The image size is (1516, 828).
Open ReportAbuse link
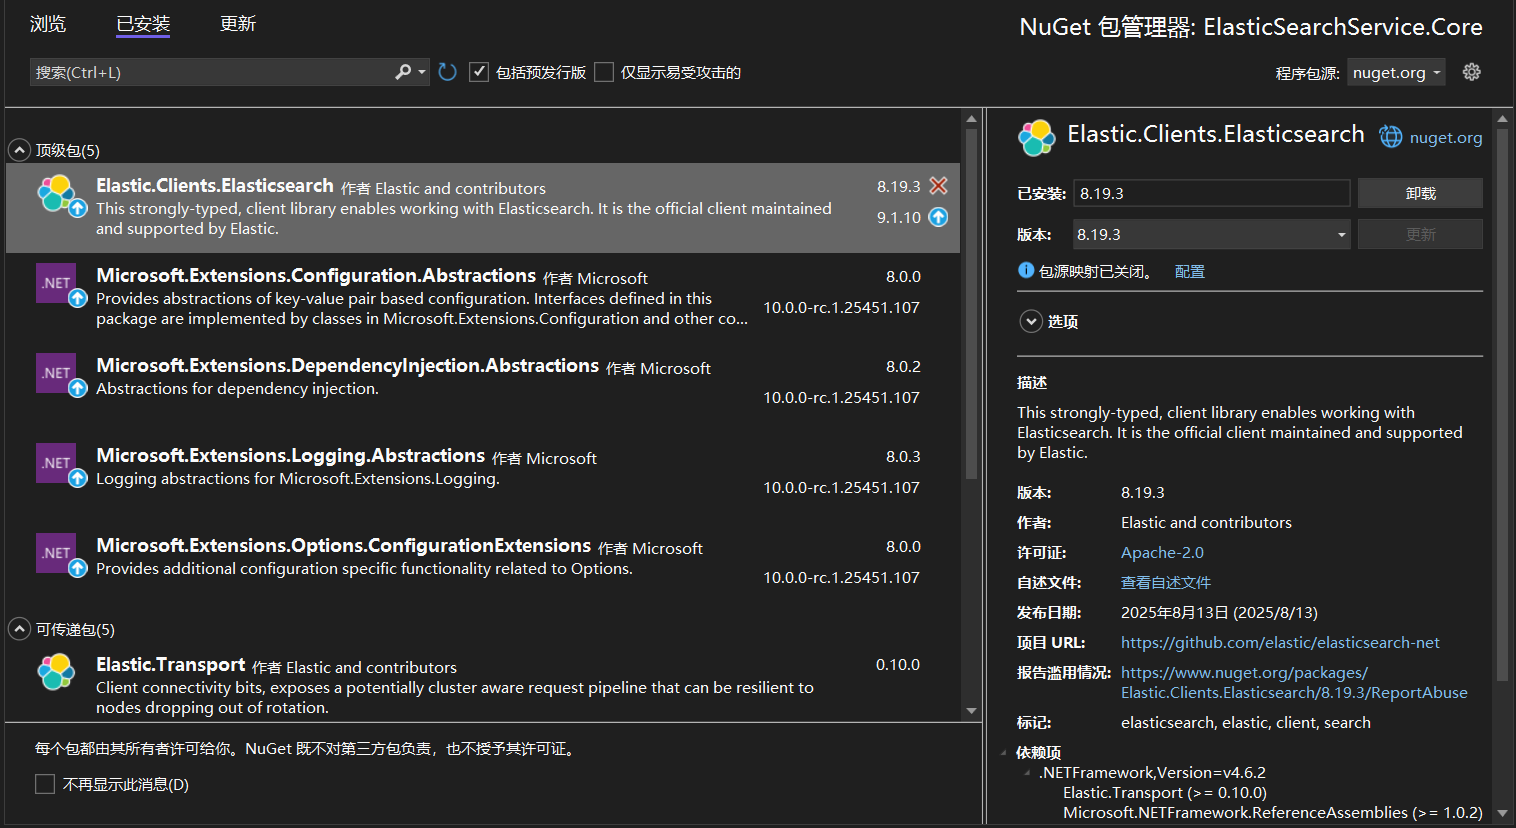(1294, 682)
